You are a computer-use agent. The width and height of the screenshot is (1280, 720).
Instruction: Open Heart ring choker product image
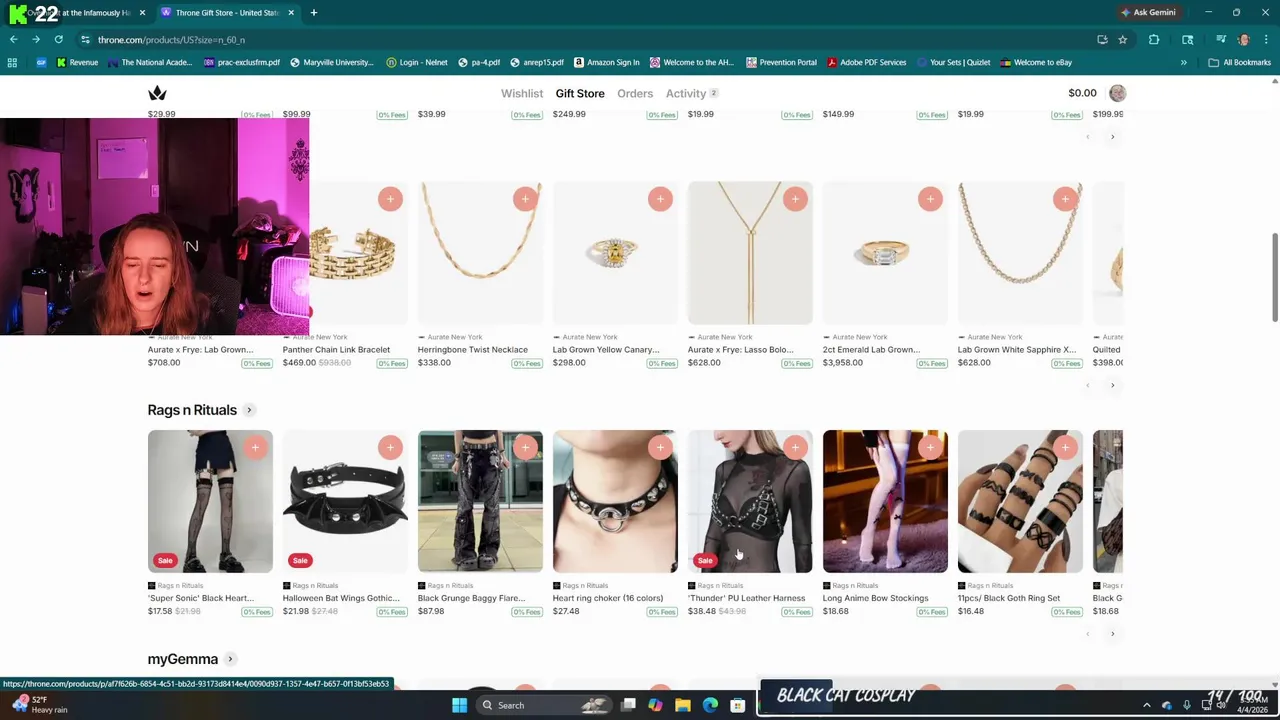click(615, 501)
